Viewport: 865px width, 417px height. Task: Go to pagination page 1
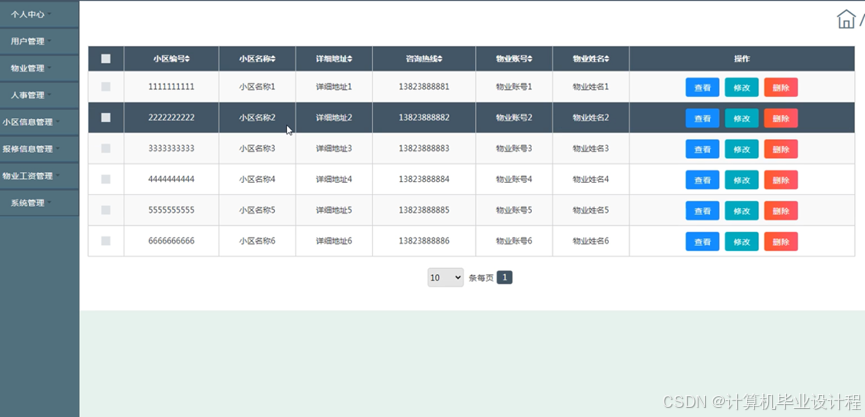point(504,277)
